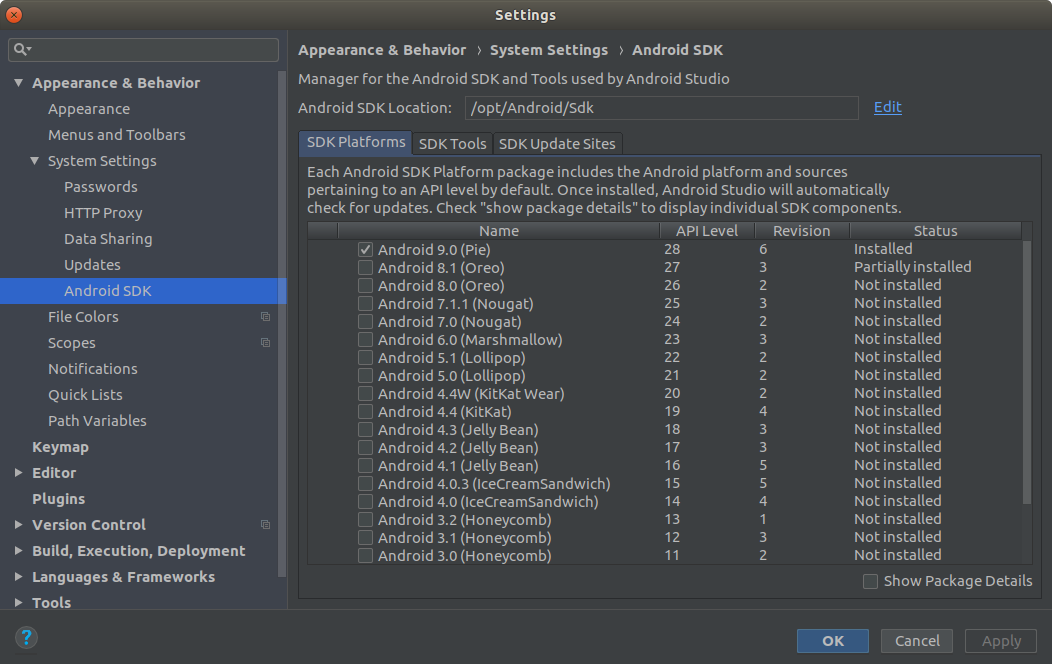This screenshot has height=664, width=1052.
Task: Open the Plugins settings page
Action: (58, 499)
